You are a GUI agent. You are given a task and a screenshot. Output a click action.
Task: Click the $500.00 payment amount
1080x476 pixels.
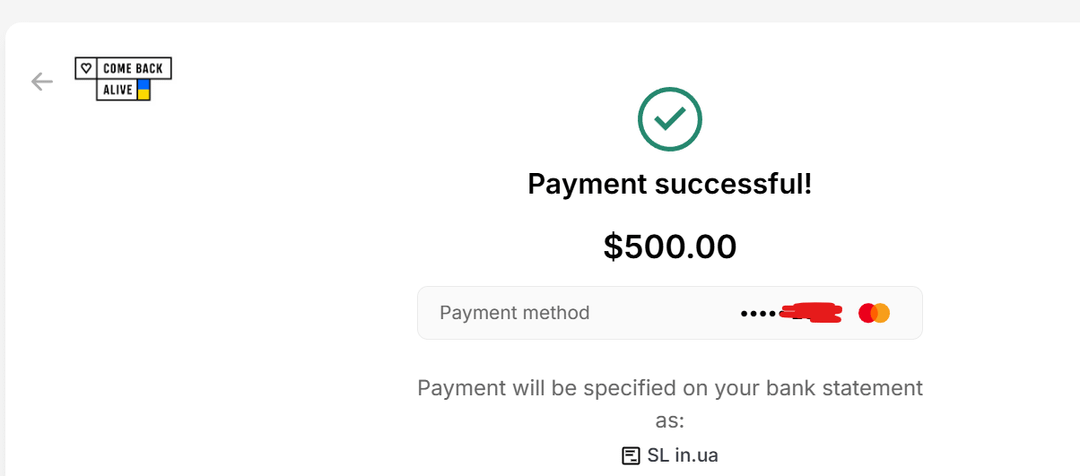[670, 246]
